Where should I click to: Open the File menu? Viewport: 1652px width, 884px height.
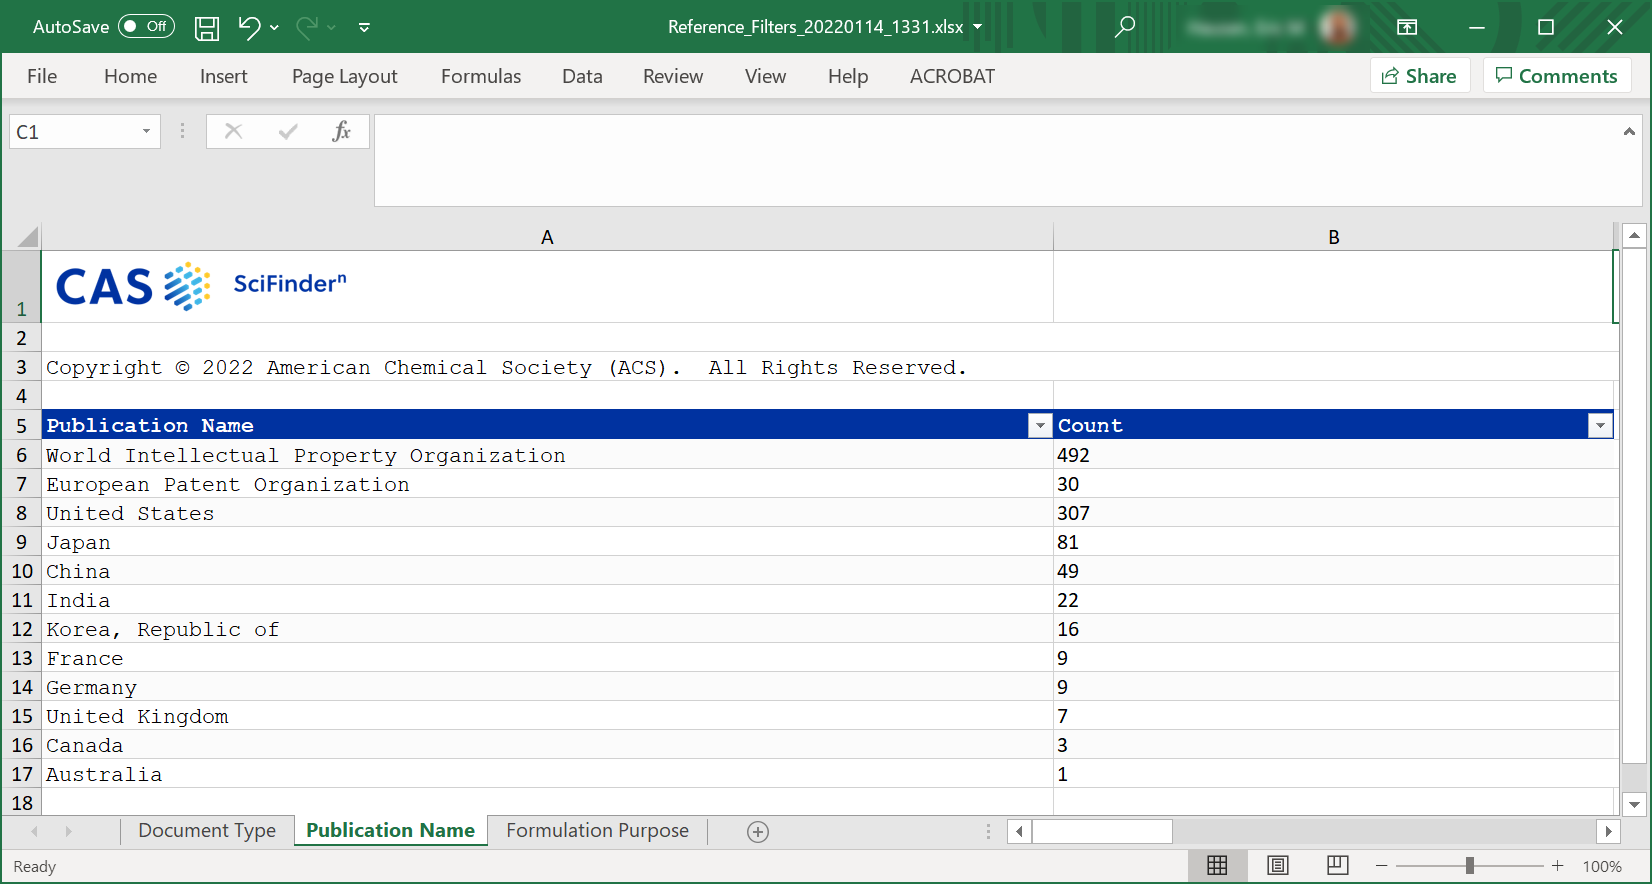pyautogui.click(x=42, y=76)
